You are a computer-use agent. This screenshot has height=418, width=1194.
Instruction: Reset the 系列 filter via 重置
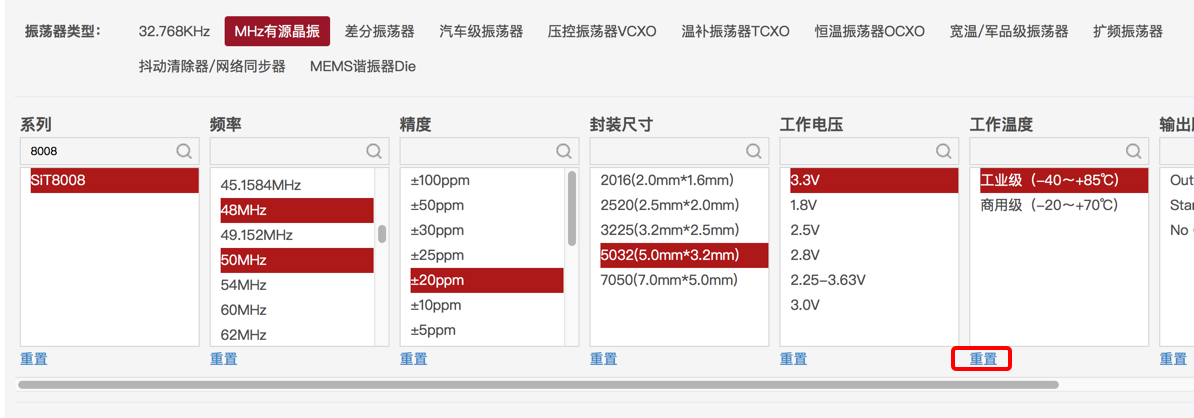coord(34,359)
